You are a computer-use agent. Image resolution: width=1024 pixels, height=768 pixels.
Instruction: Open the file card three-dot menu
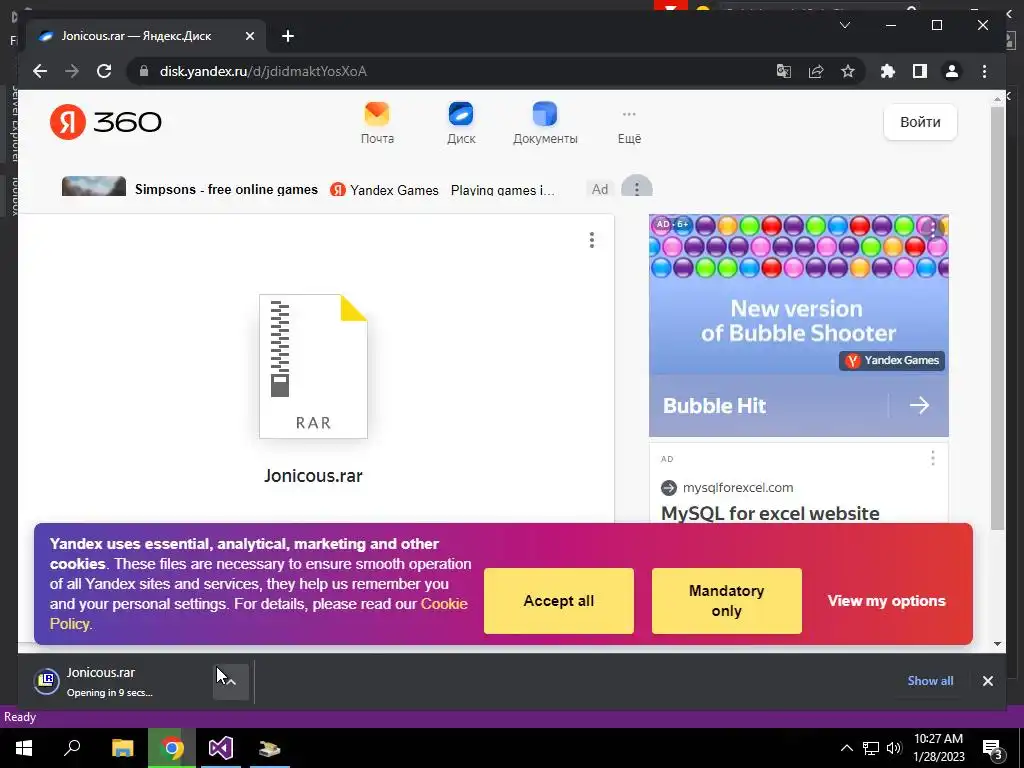tap(592, 240)
